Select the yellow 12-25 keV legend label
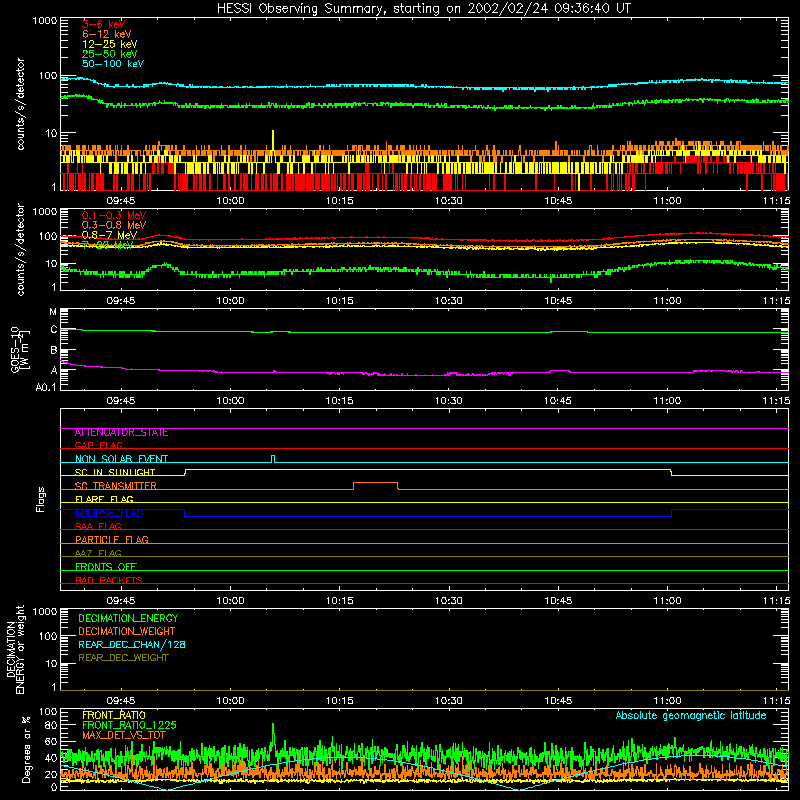The image size is (800, 800). tap(109, 44)
